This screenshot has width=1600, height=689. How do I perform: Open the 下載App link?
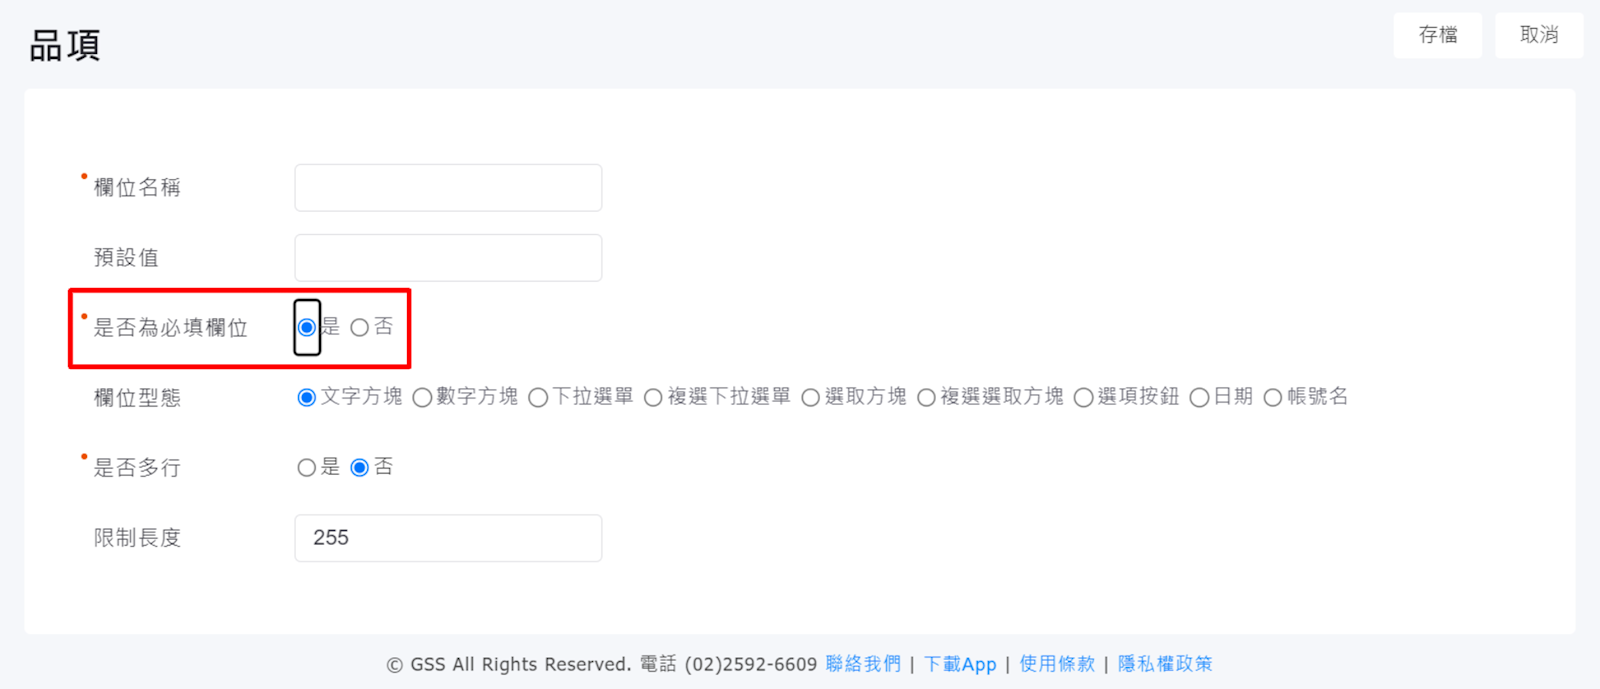tap(960, 664)
